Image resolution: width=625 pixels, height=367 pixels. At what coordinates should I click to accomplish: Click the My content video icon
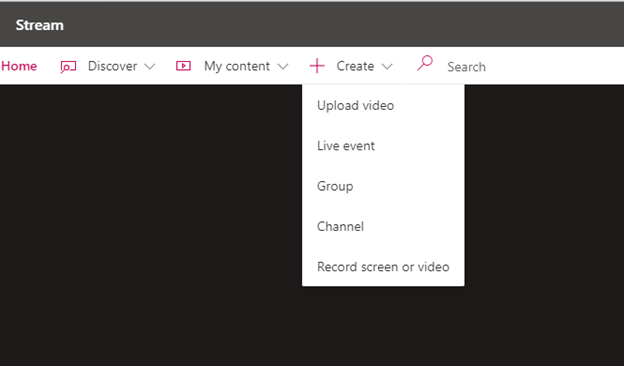pyautogui.click(x=183, y=66)
